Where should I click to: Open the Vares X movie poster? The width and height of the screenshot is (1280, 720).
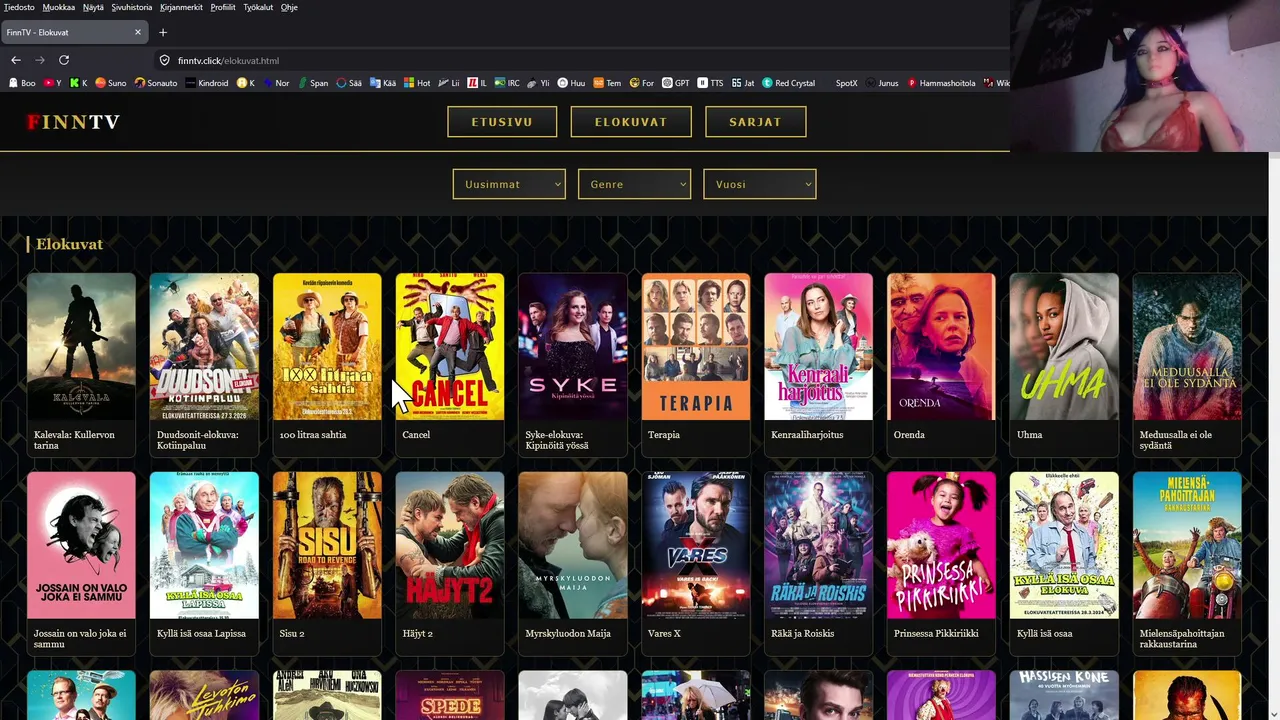click(696, 545)
